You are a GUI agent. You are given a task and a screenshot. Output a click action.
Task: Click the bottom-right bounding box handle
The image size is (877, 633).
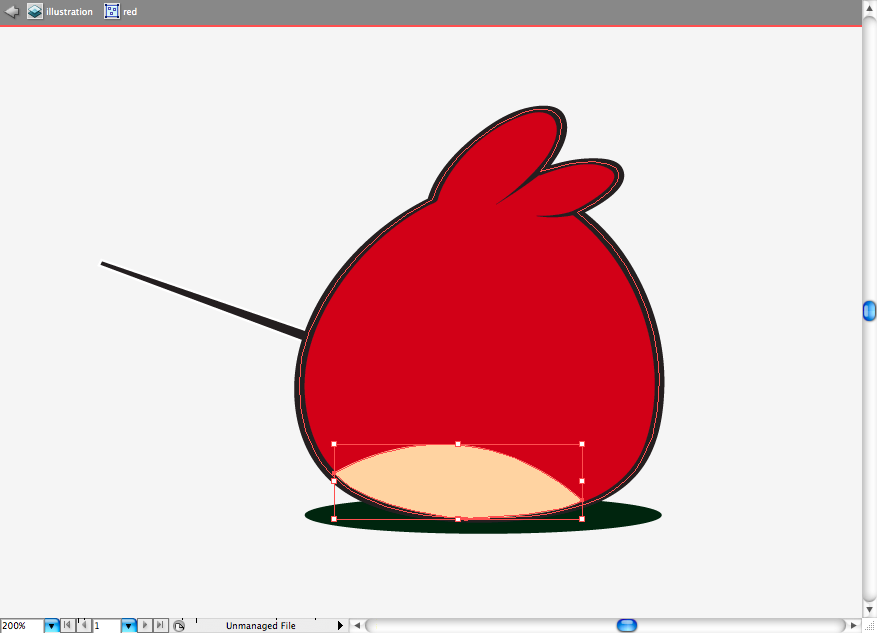[582, 519]
